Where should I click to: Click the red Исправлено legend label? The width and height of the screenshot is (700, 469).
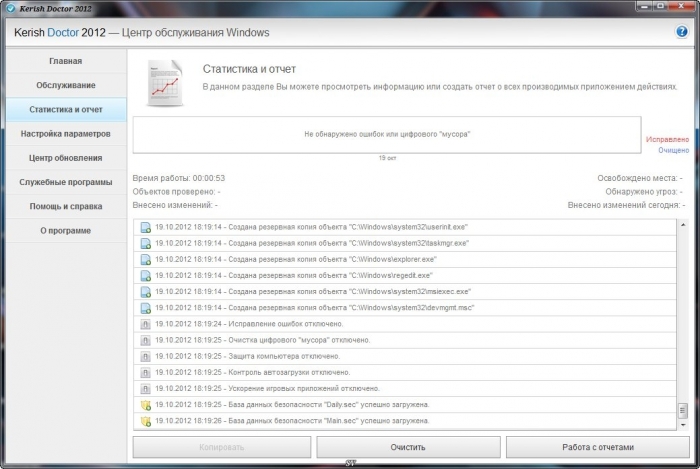coord(667,140)
